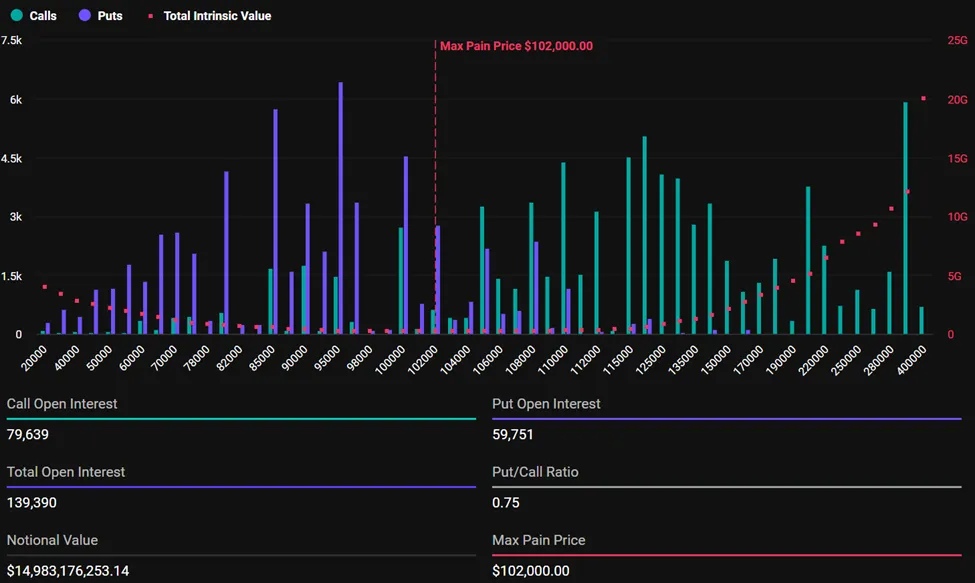Screen dimensions: 975x583
Task: Select the Notional Value dollar amount
Action: 68,571
